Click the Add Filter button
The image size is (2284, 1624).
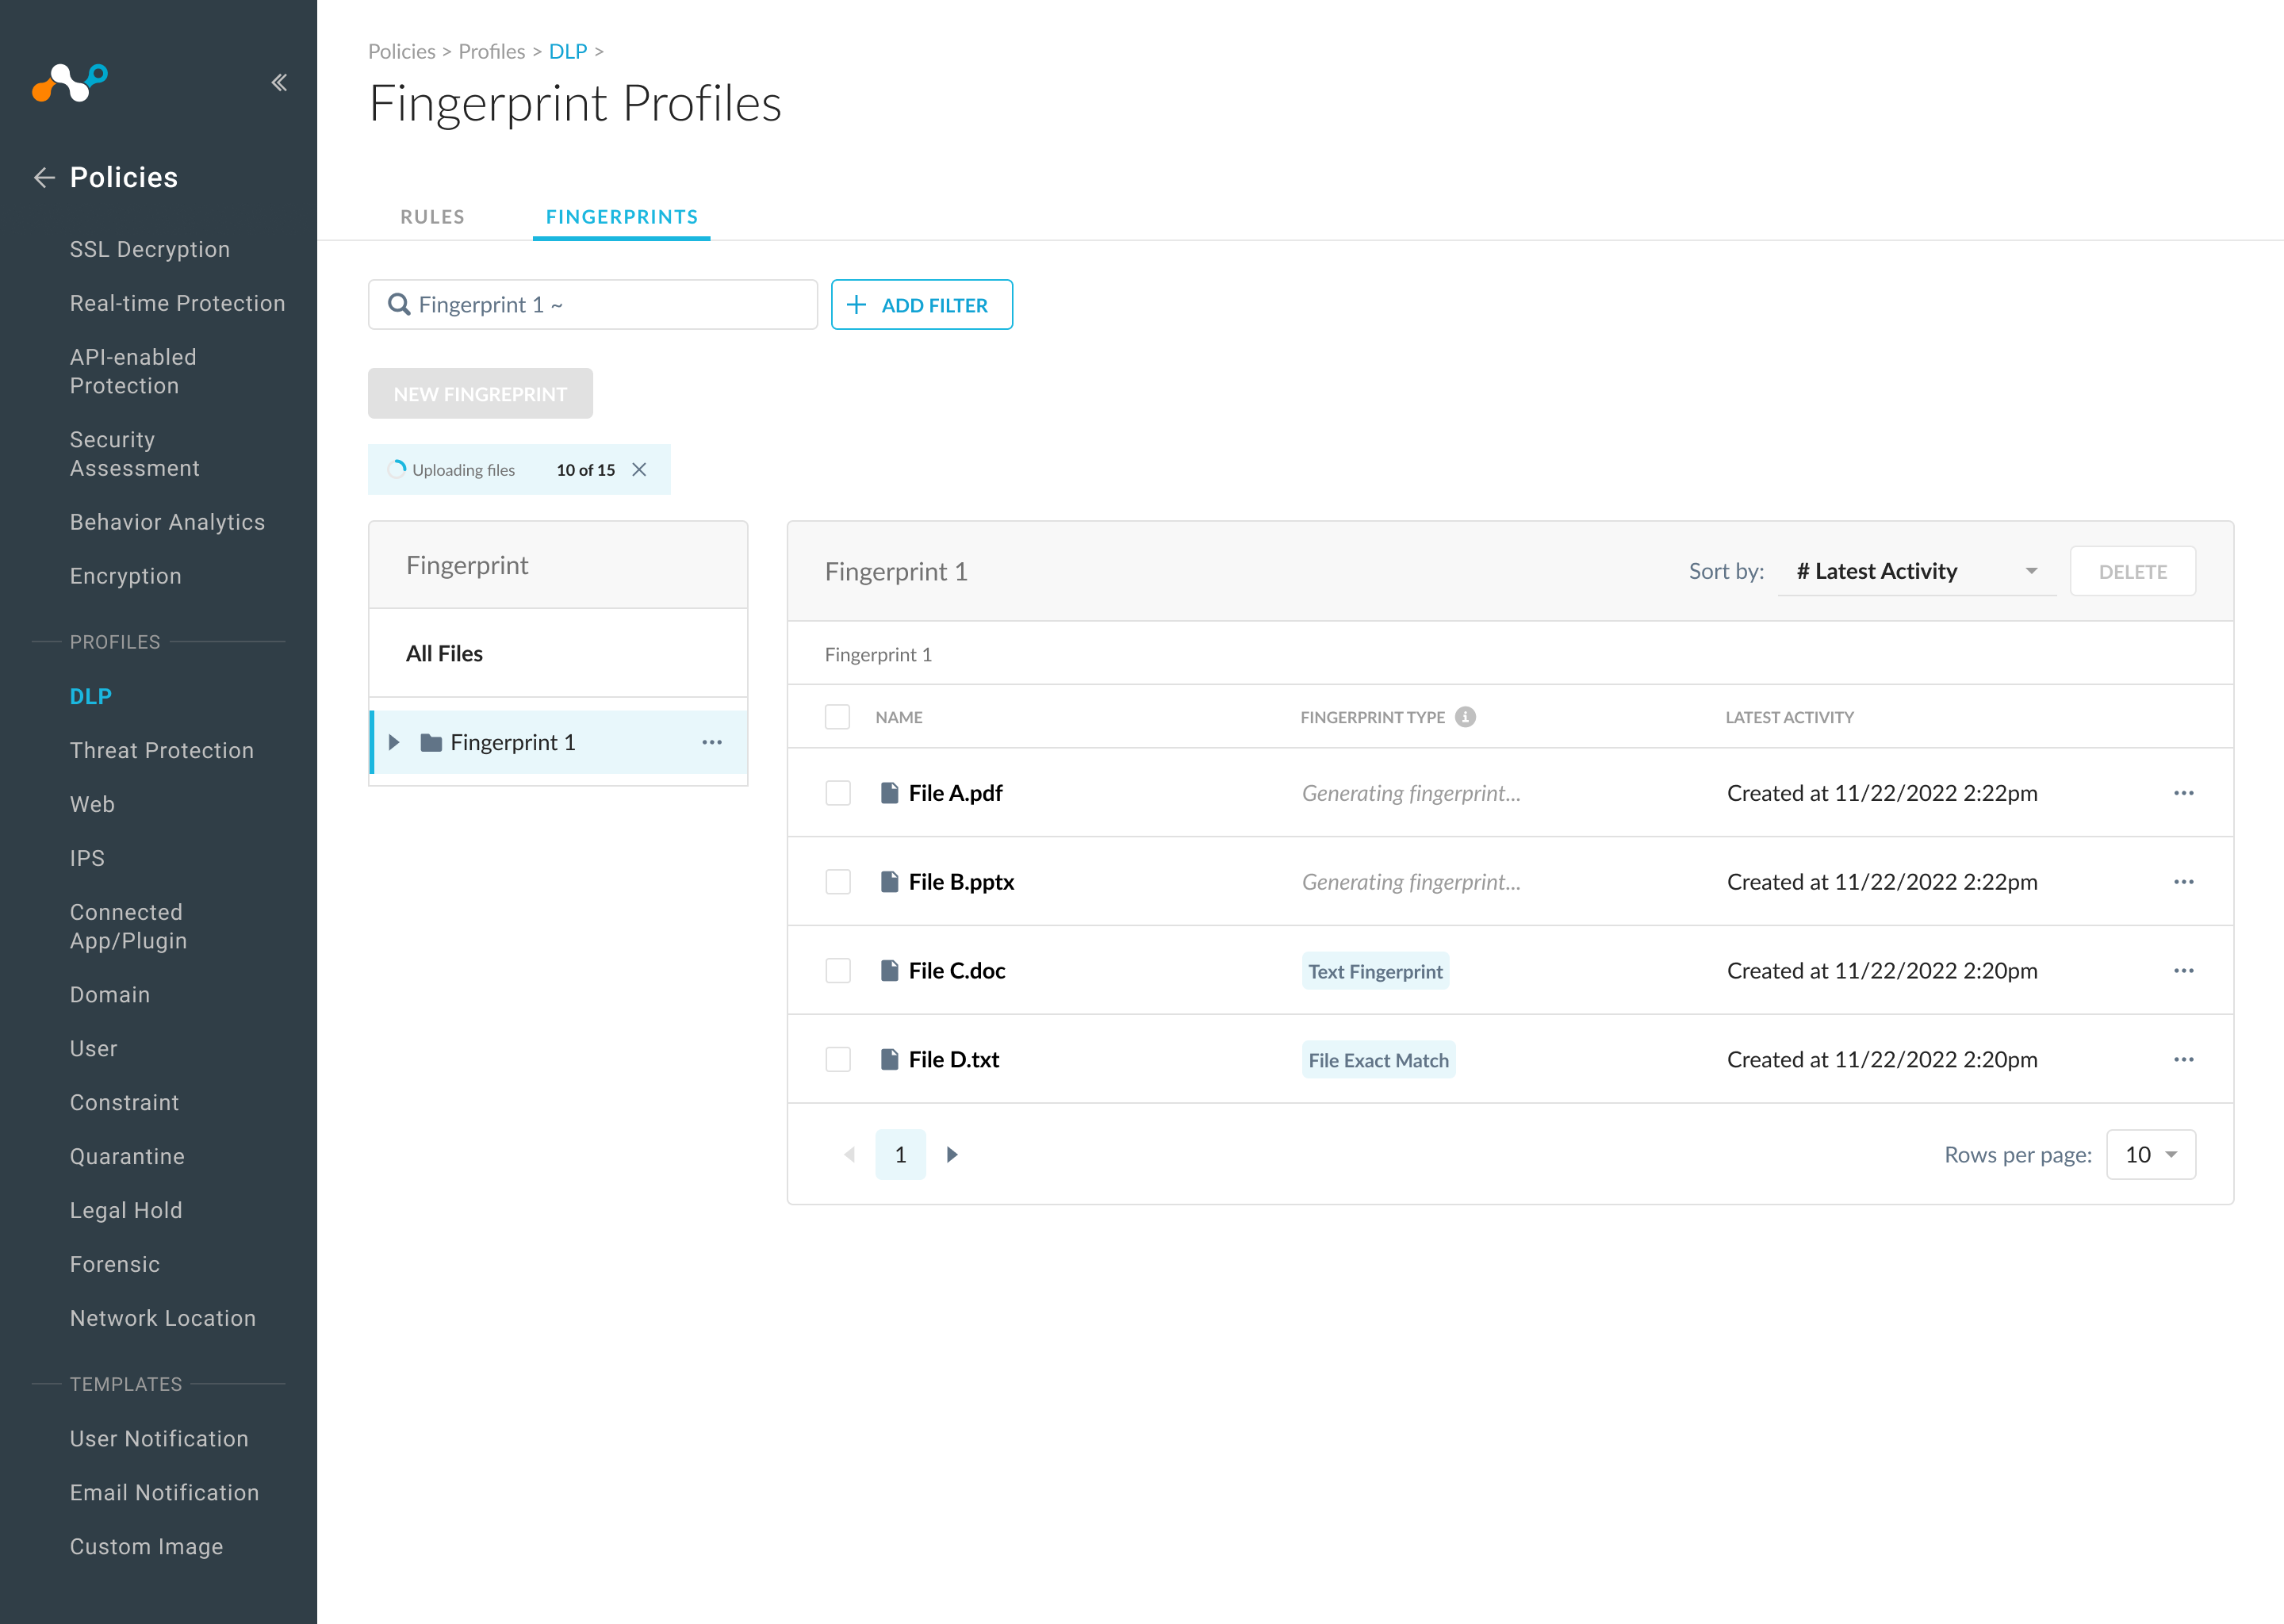[x=921, y=305]
